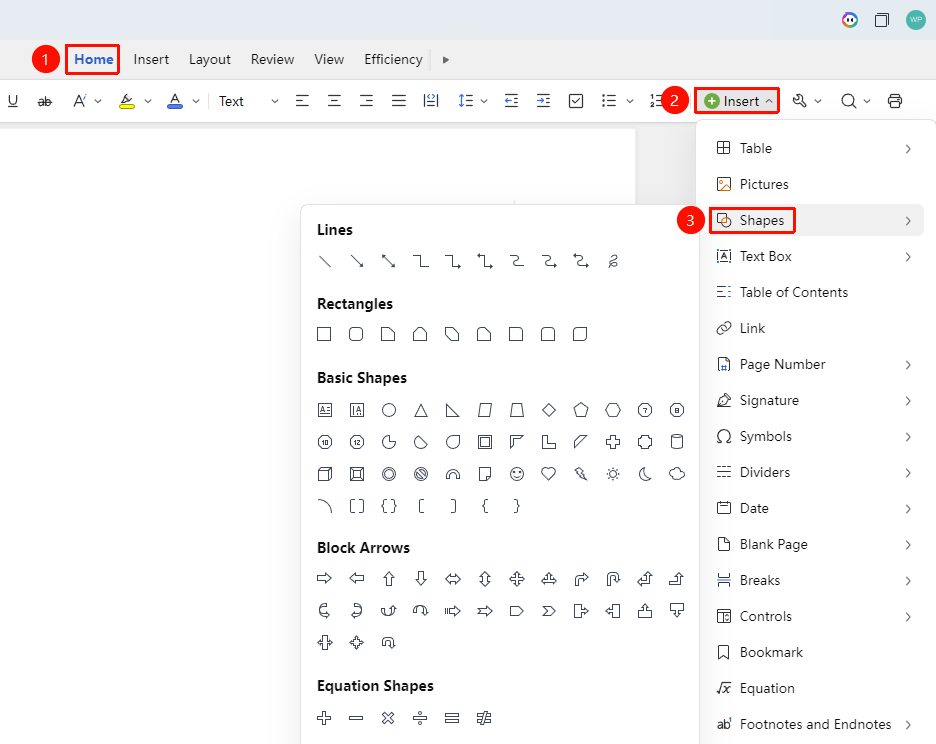
Task: Switch to the Review tab
Action: coord(272,60)
